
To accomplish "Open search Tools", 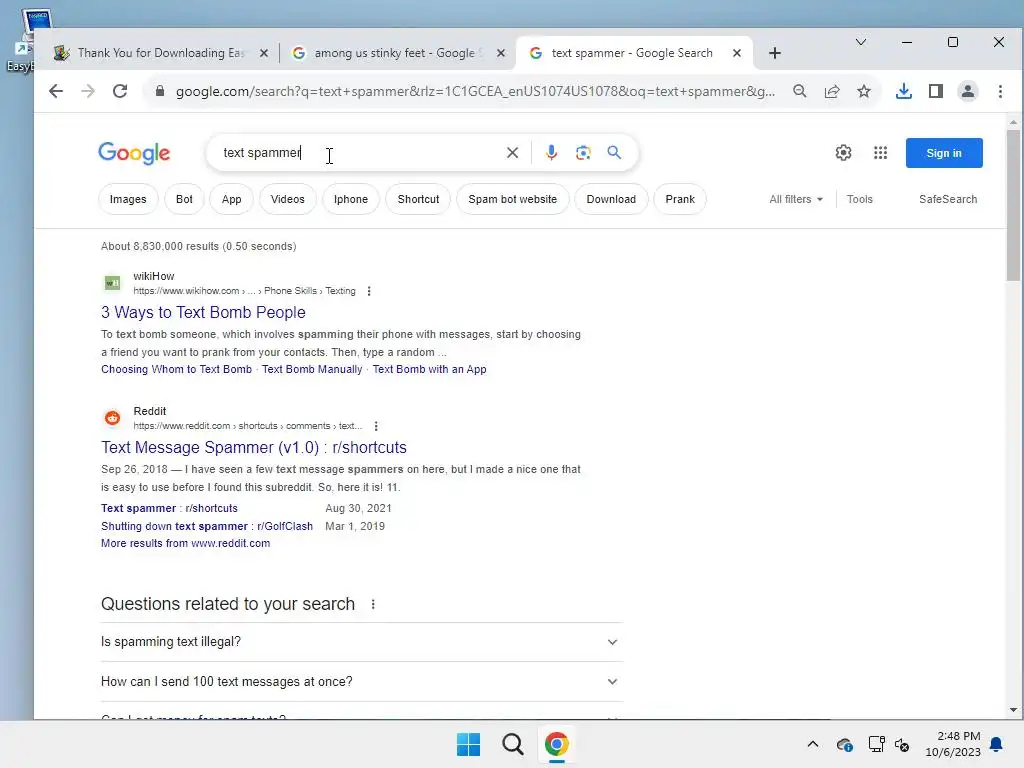I will tap(859, 199).
